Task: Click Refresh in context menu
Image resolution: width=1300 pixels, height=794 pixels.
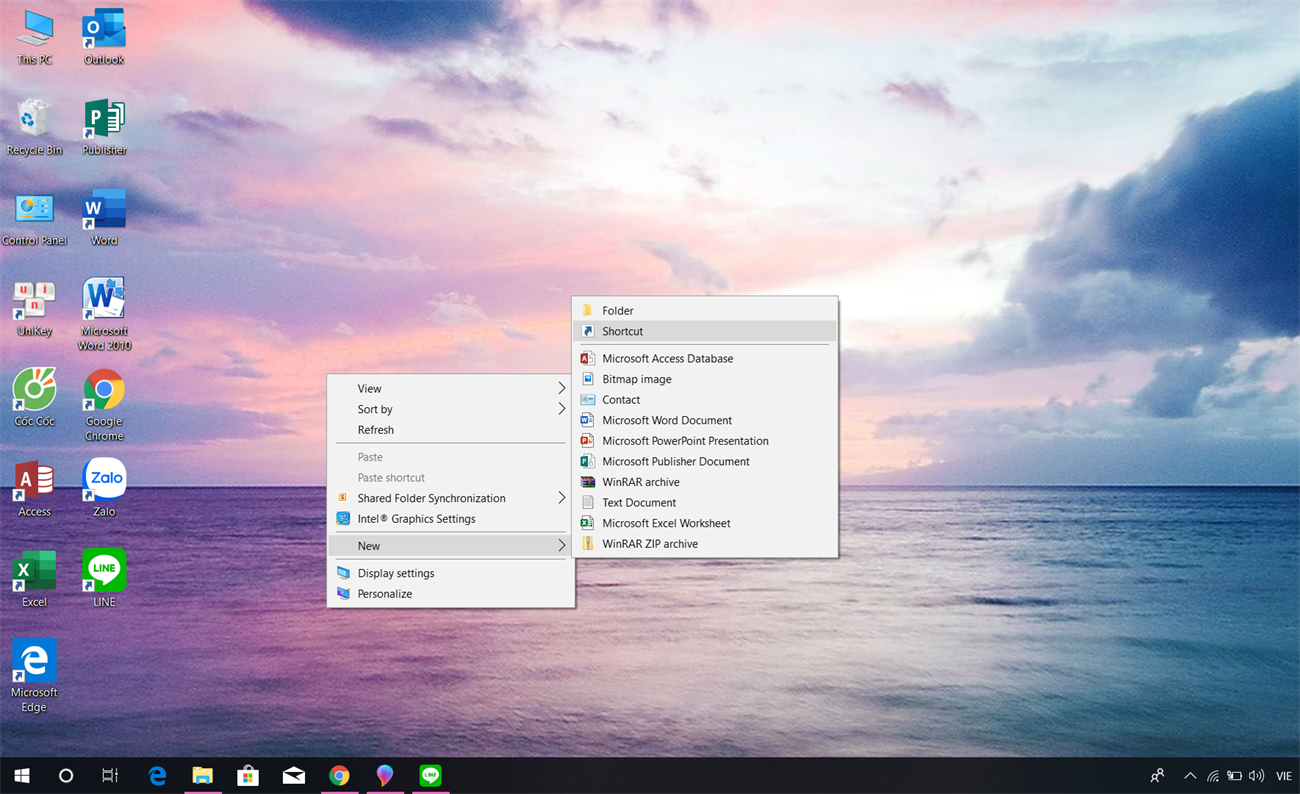Action: (x=451, y=430)
